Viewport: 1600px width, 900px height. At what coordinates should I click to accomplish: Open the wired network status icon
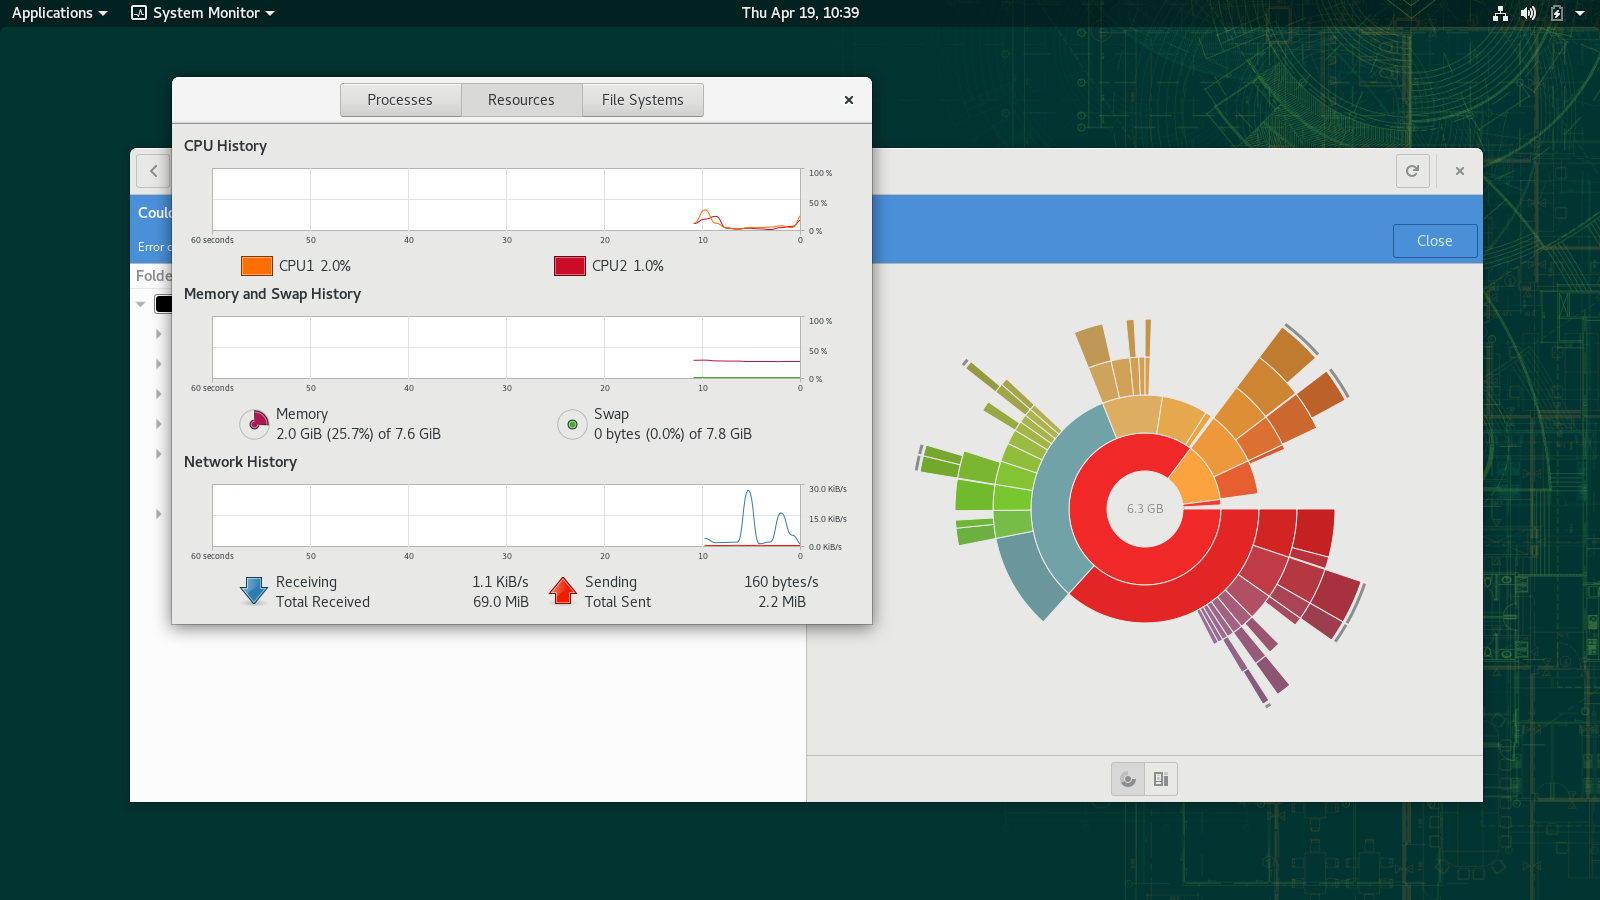click(x=1500, y=13)
